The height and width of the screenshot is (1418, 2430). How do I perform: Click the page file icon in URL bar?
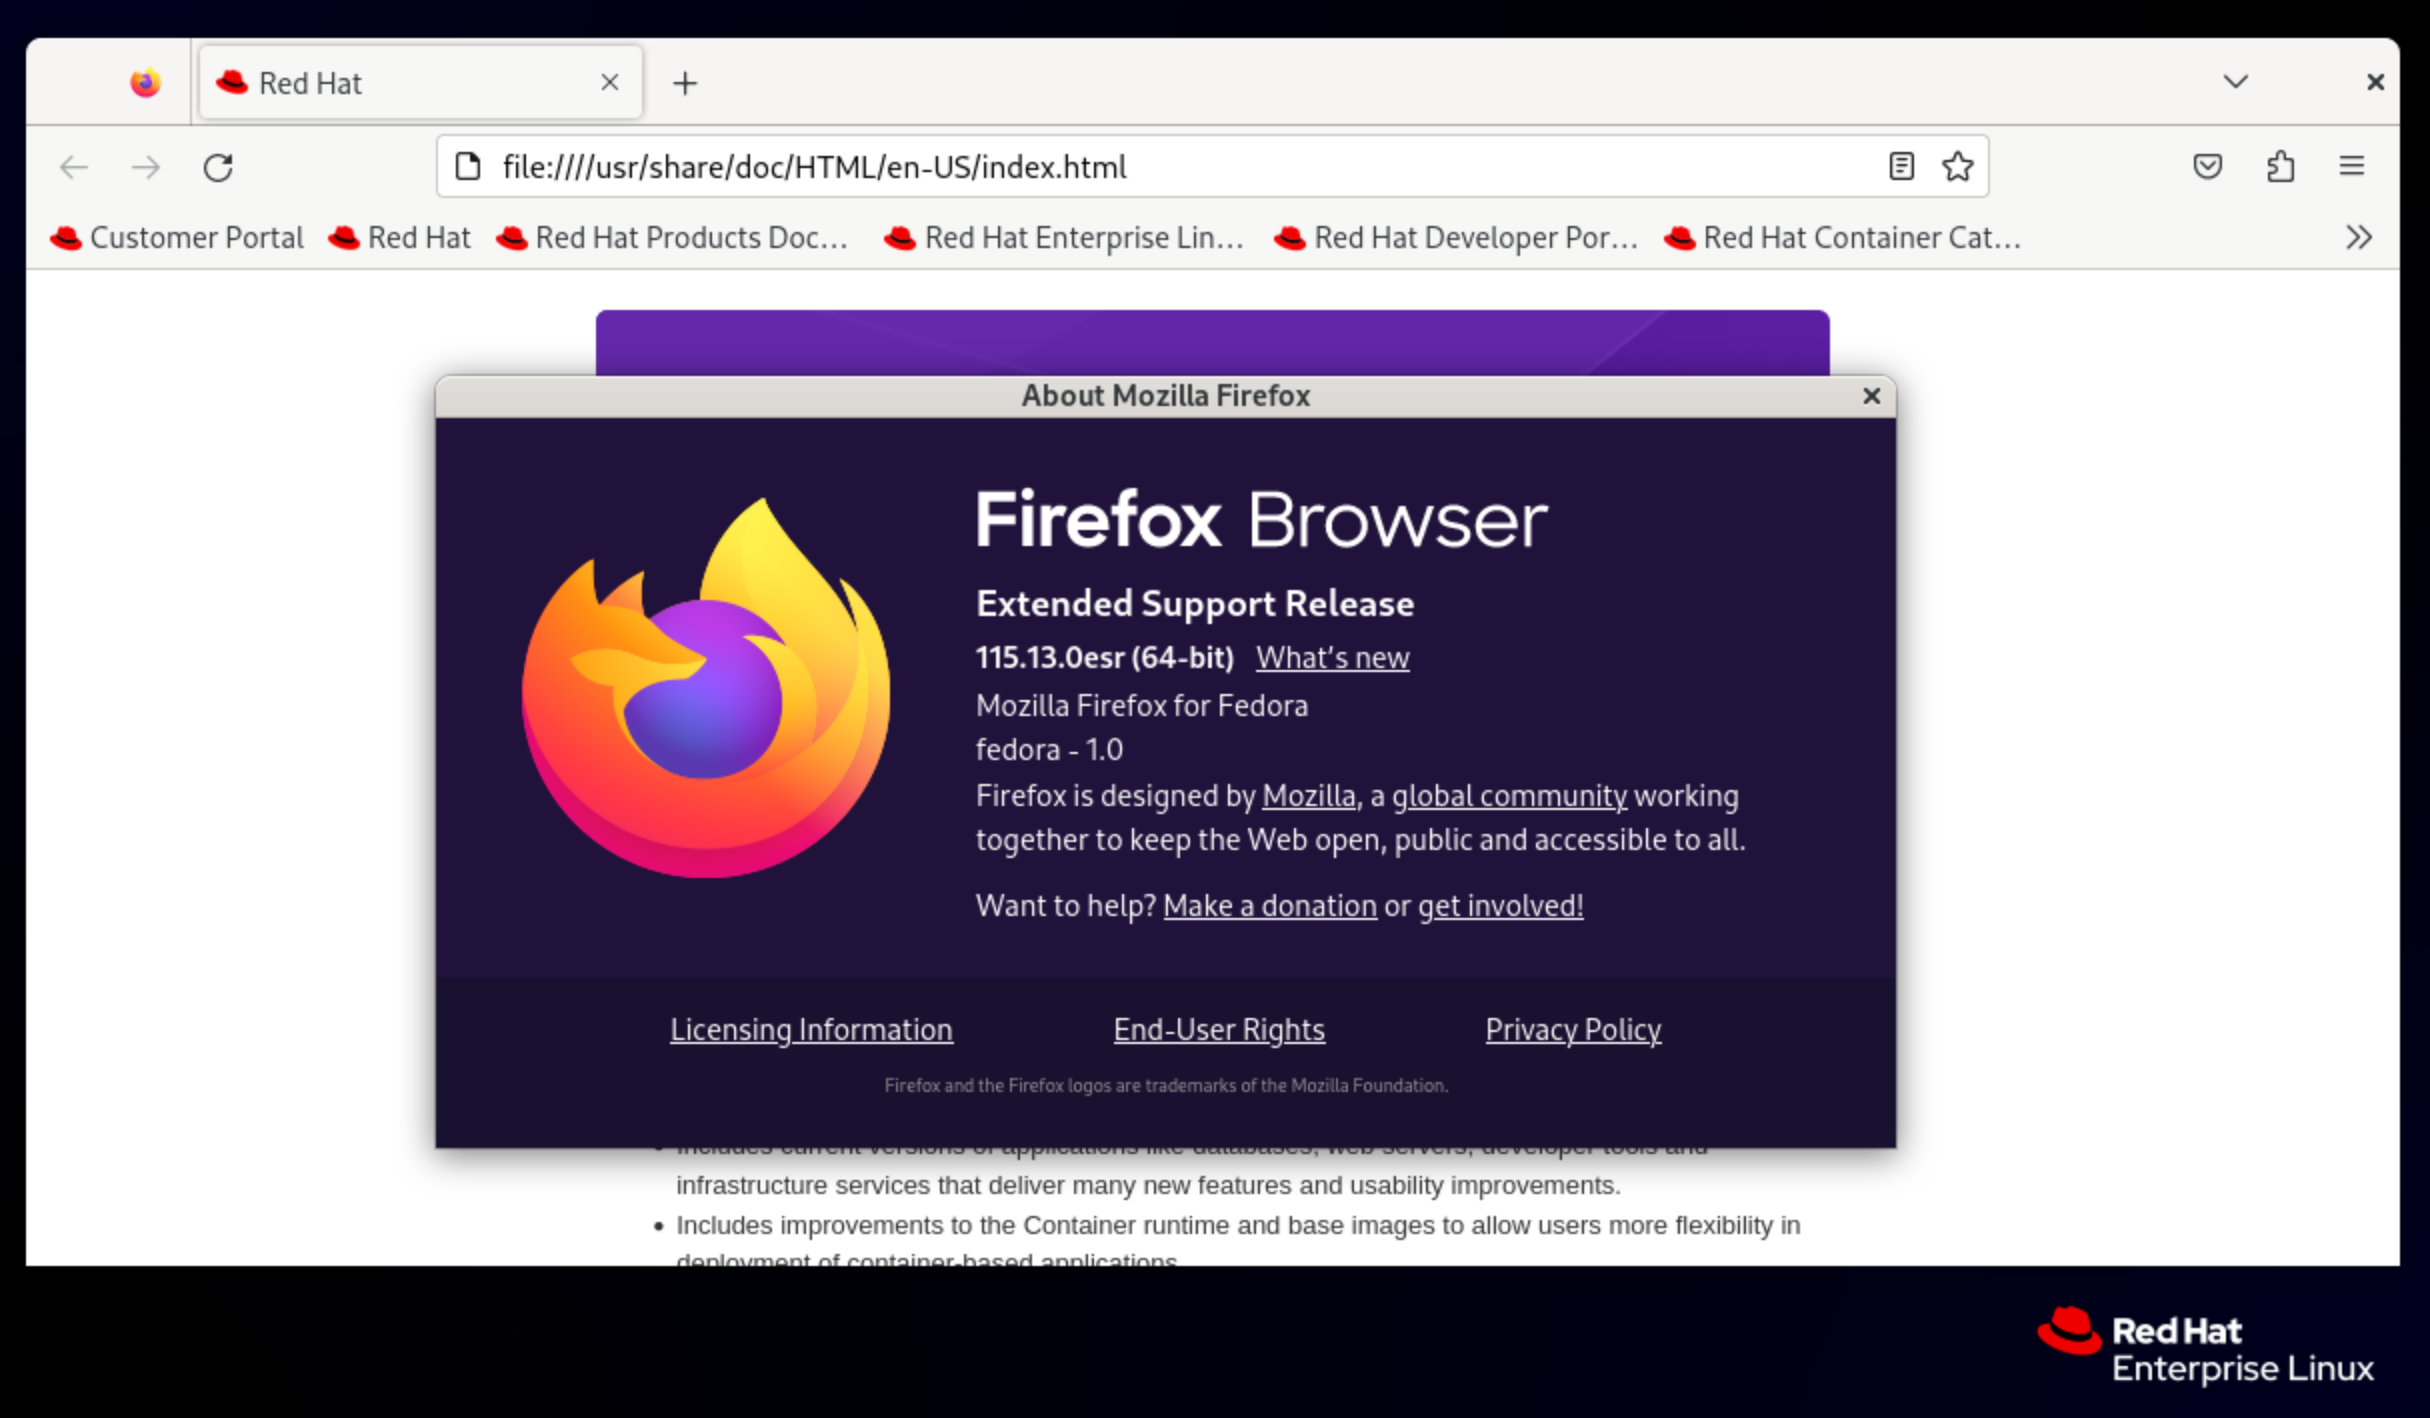coord(468,166)
